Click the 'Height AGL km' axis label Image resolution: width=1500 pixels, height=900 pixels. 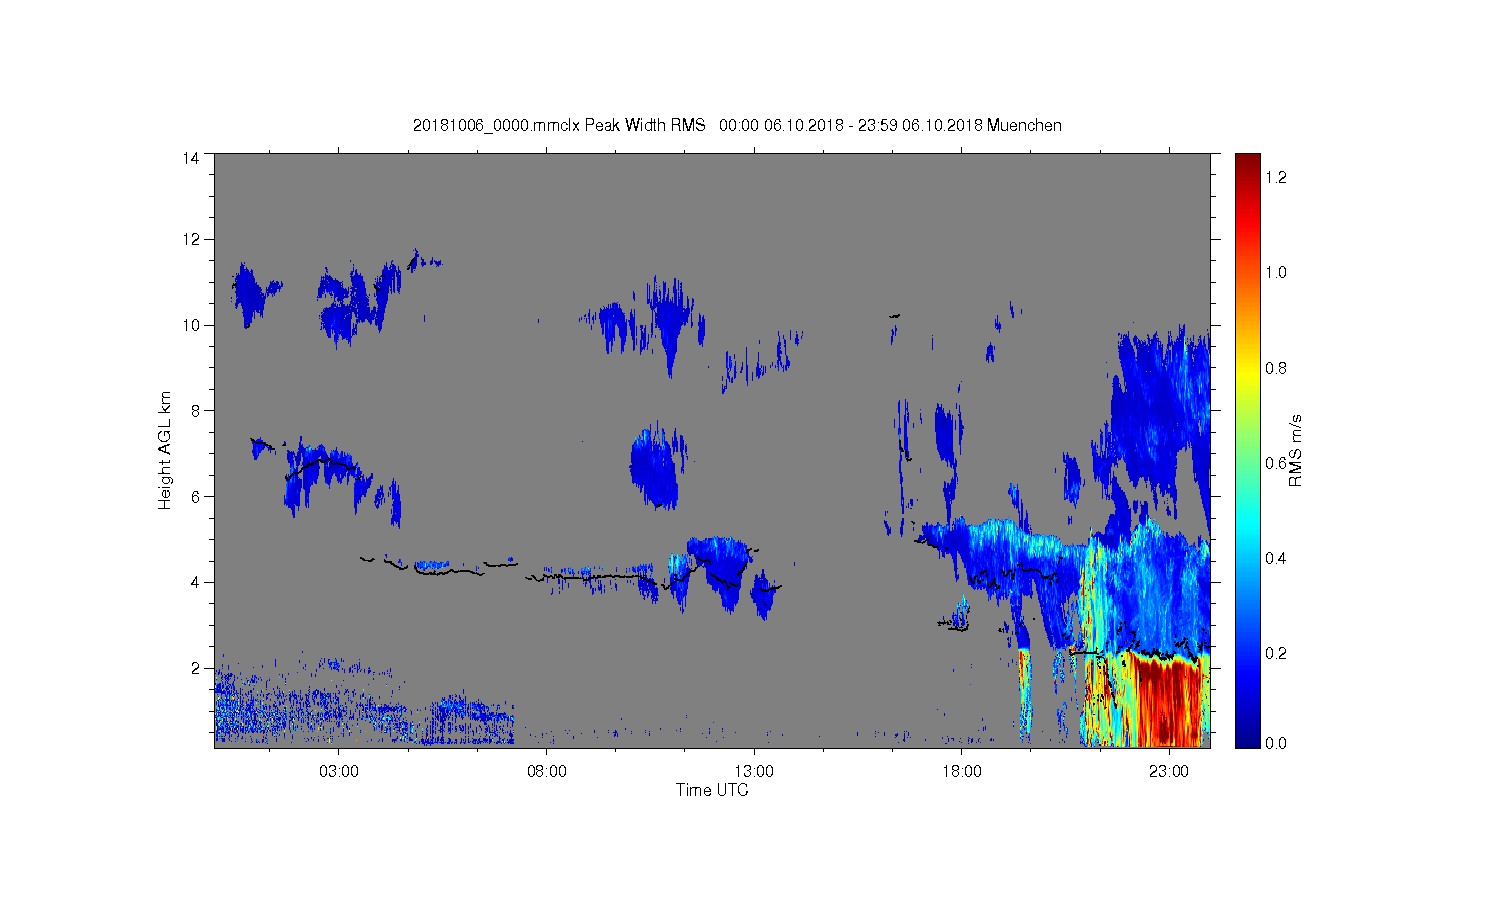tap(165, 450)
